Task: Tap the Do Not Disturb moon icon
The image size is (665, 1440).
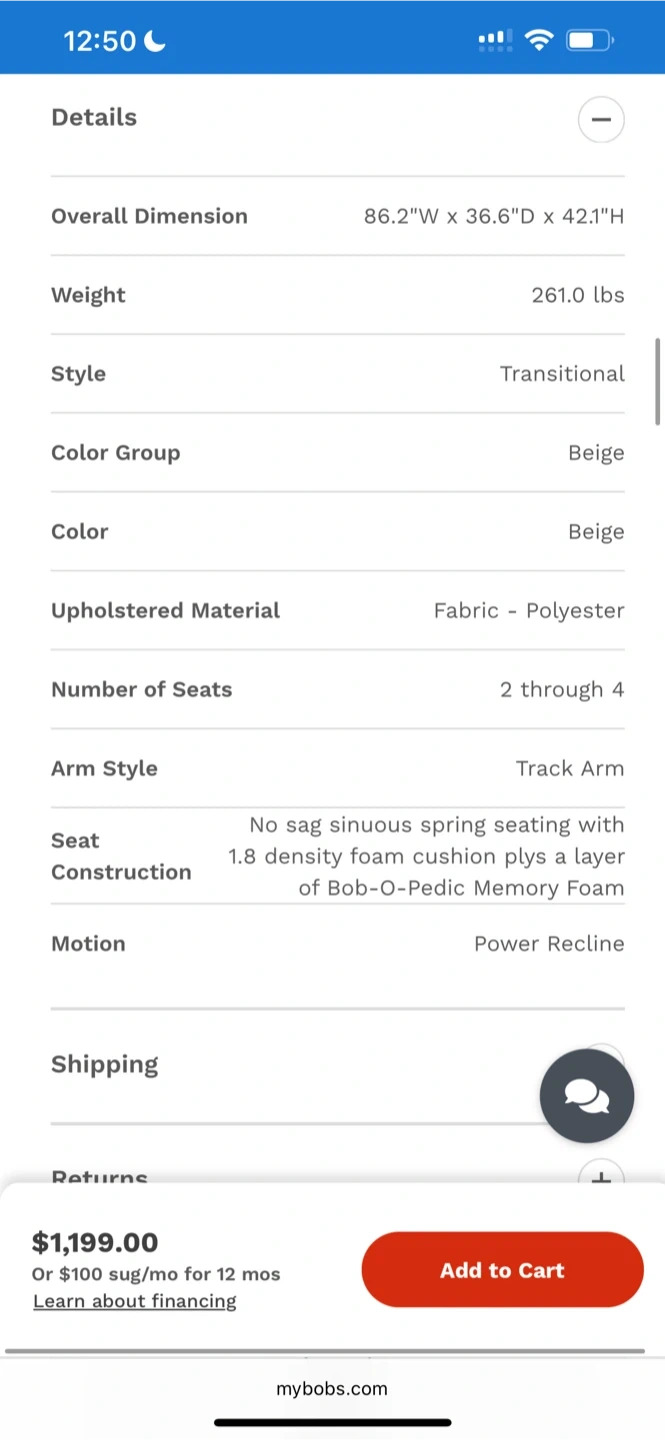Action: 155,40
